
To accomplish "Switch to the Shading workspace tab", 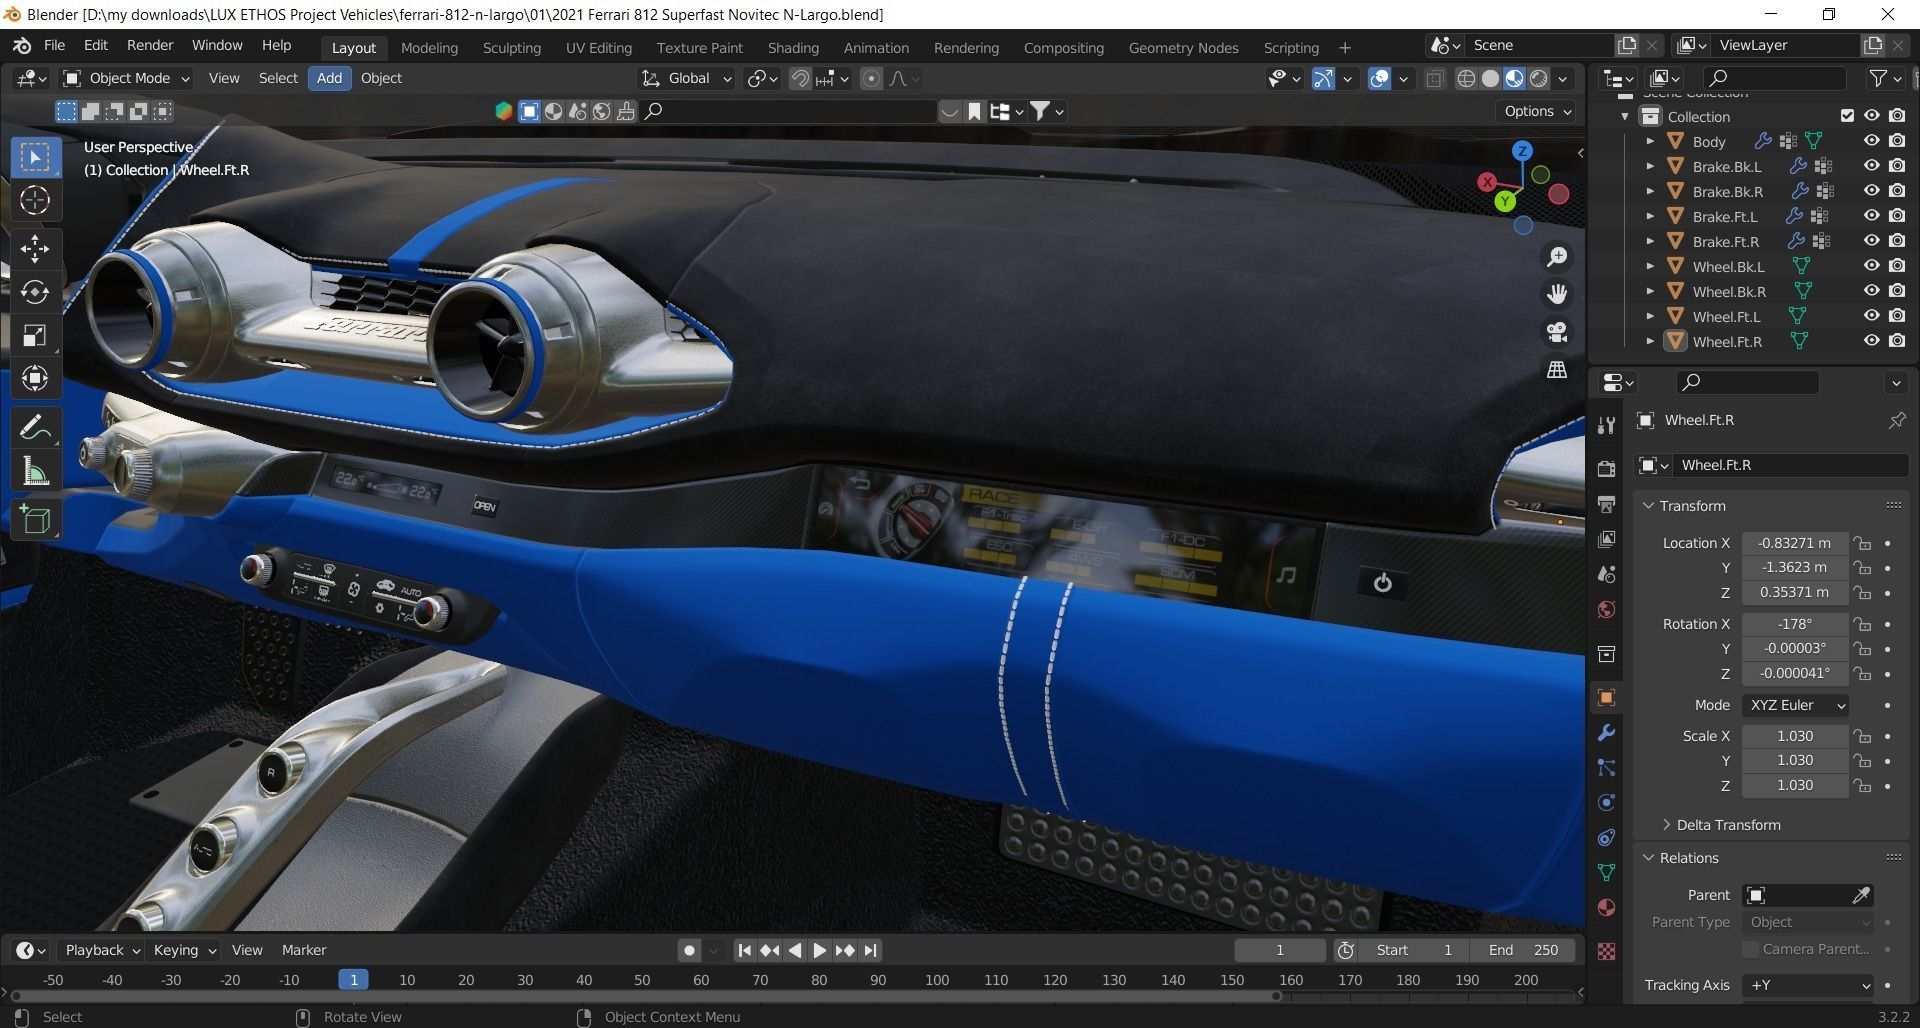I will tap(793, 47).
